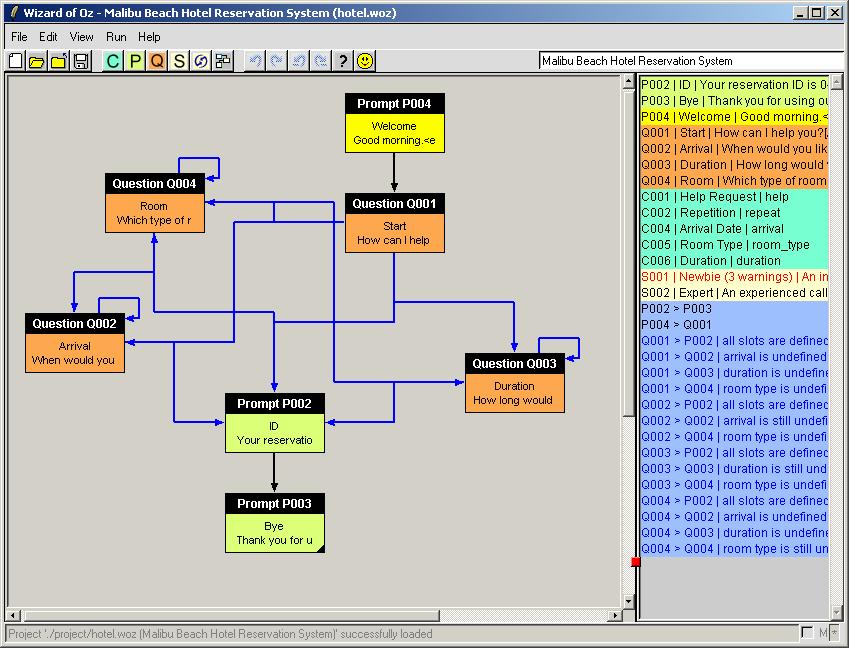Image resolution: width=849 pixels, height=648 pixels.
Task: Open the Help menu
Action: coord(149,37)
